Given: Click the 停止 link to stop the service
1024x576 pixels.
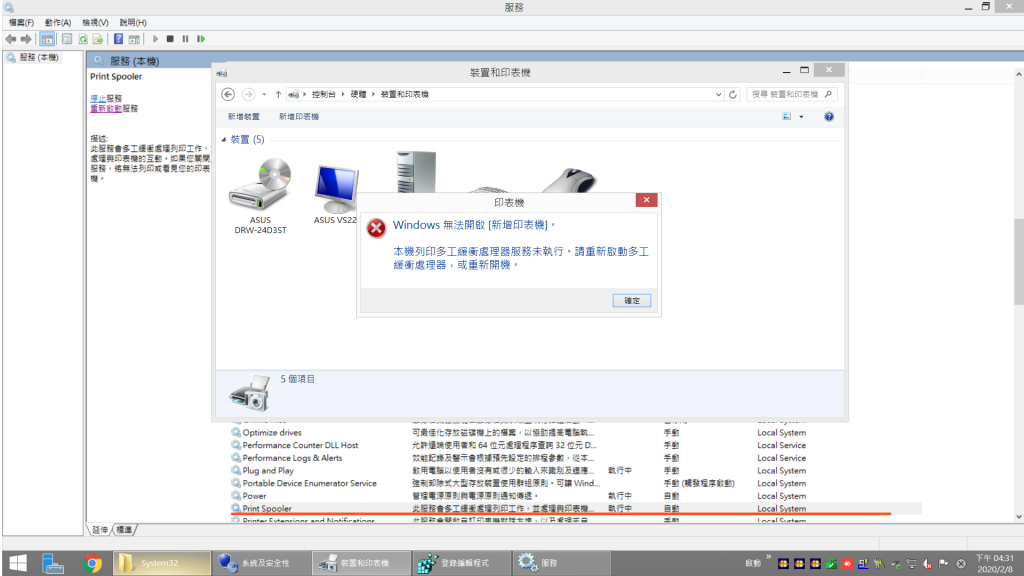Looking at the screenshot, I should pos(98,99).
